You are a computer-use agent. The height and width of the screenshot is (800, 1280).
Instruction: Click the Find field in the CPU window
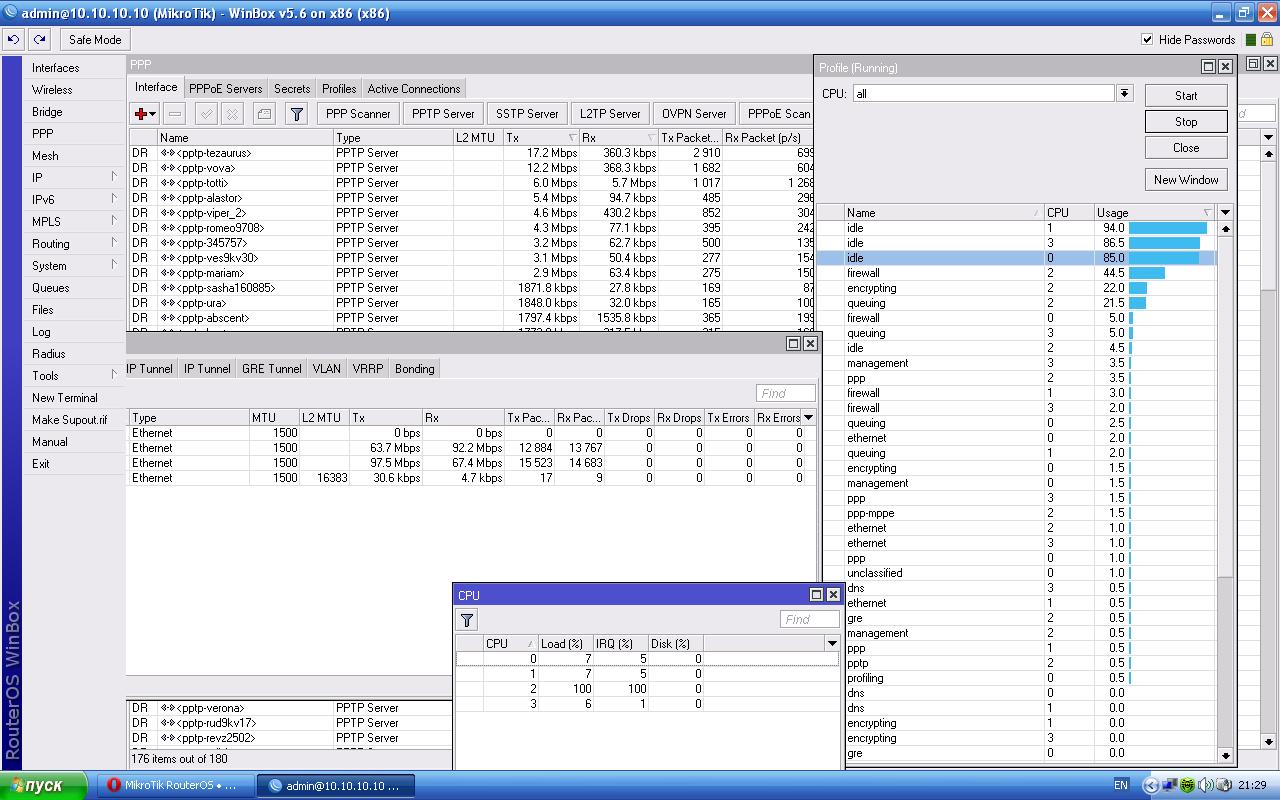(809, 619)
